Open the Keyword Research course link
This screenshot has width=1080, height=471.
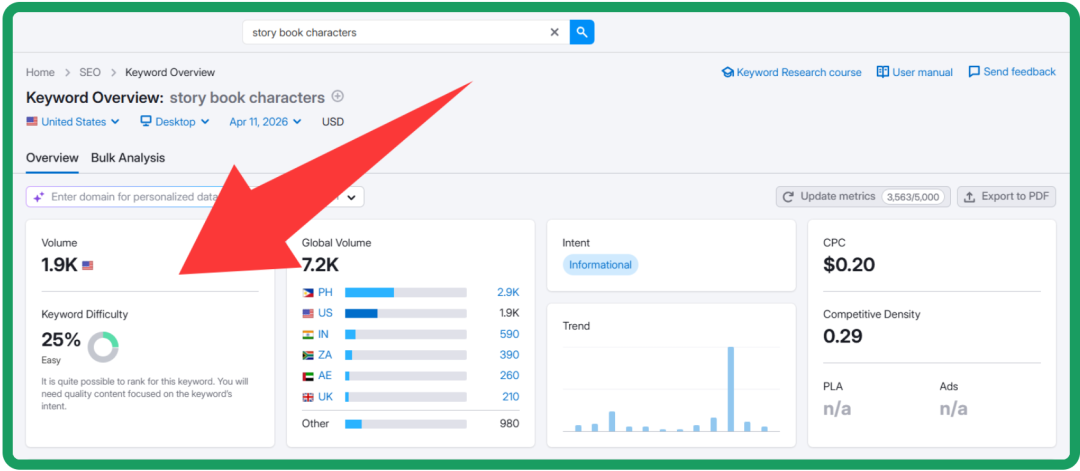click(x=791, y=72)
